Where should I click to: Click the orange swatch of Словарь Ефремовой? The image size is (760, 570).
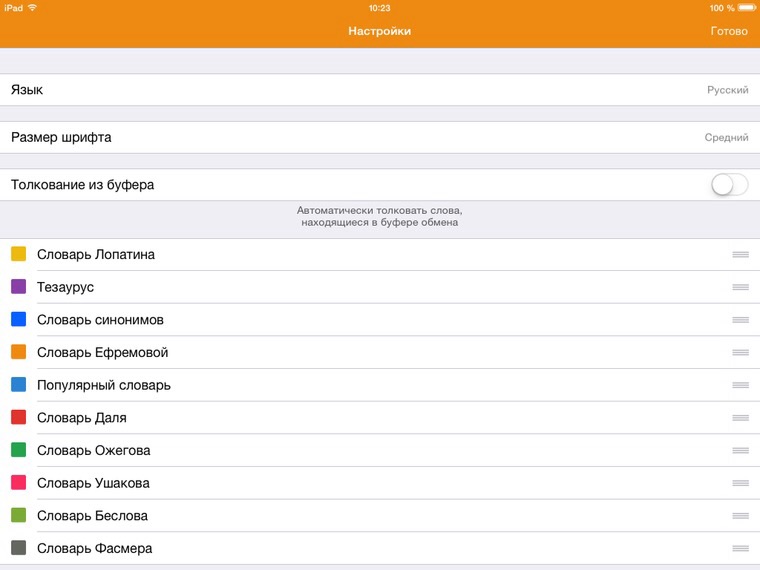(x=18, y=352)
